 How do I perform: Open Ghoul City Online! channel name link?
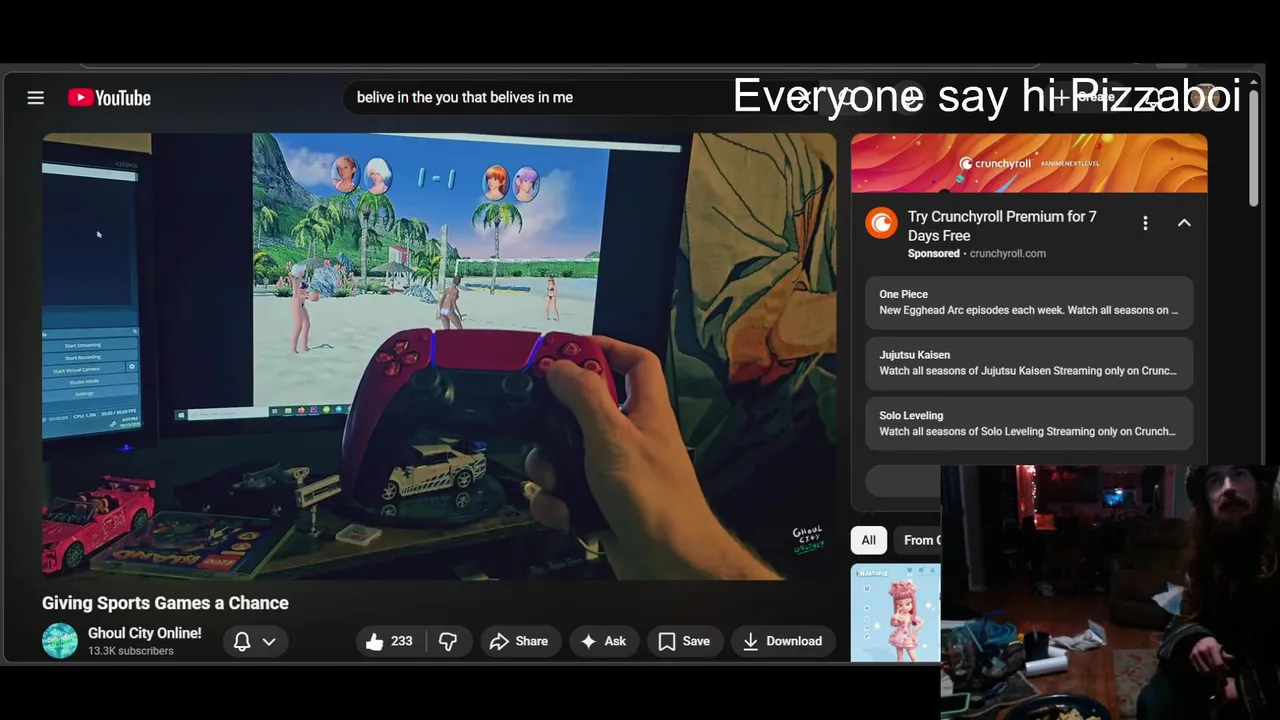point(145,633)
